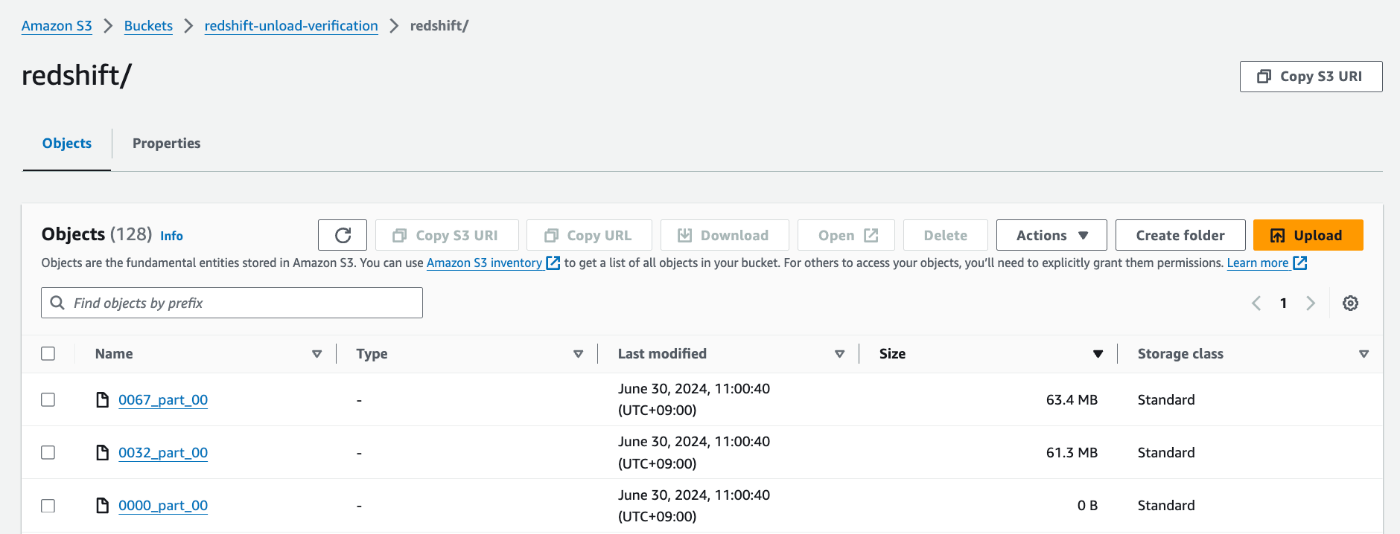Go to next page arrow
Viewport: 1400px width, 534px height.
coord(1310,303)
